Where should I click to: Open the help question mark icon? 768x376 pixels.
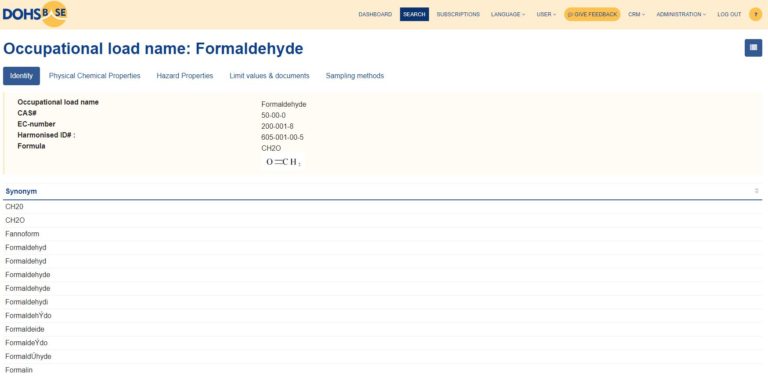755,14
